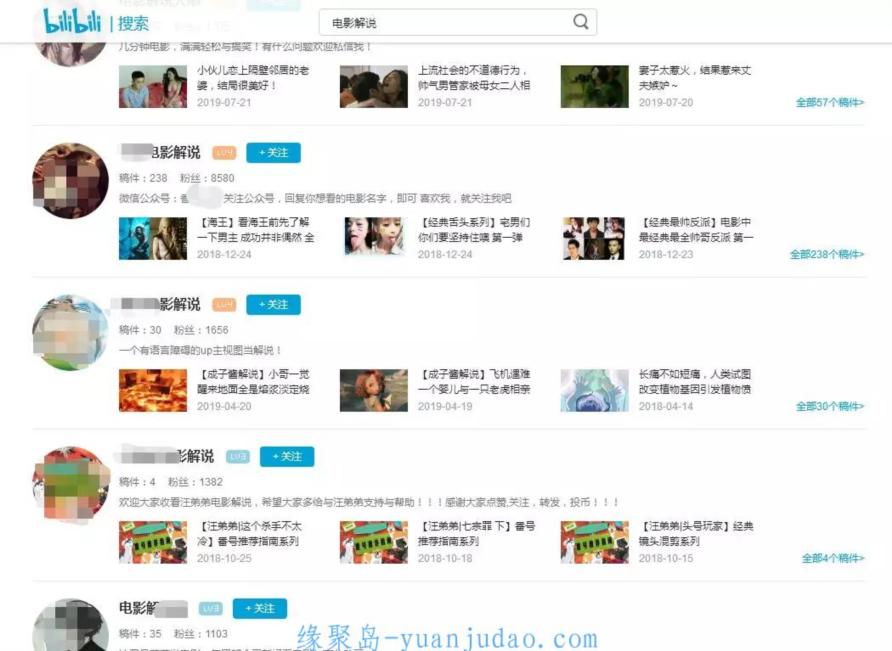Open video title 【经典舌头系列】宅男们
This screenshot has width=892, height=651.
(x=474, y=229)
